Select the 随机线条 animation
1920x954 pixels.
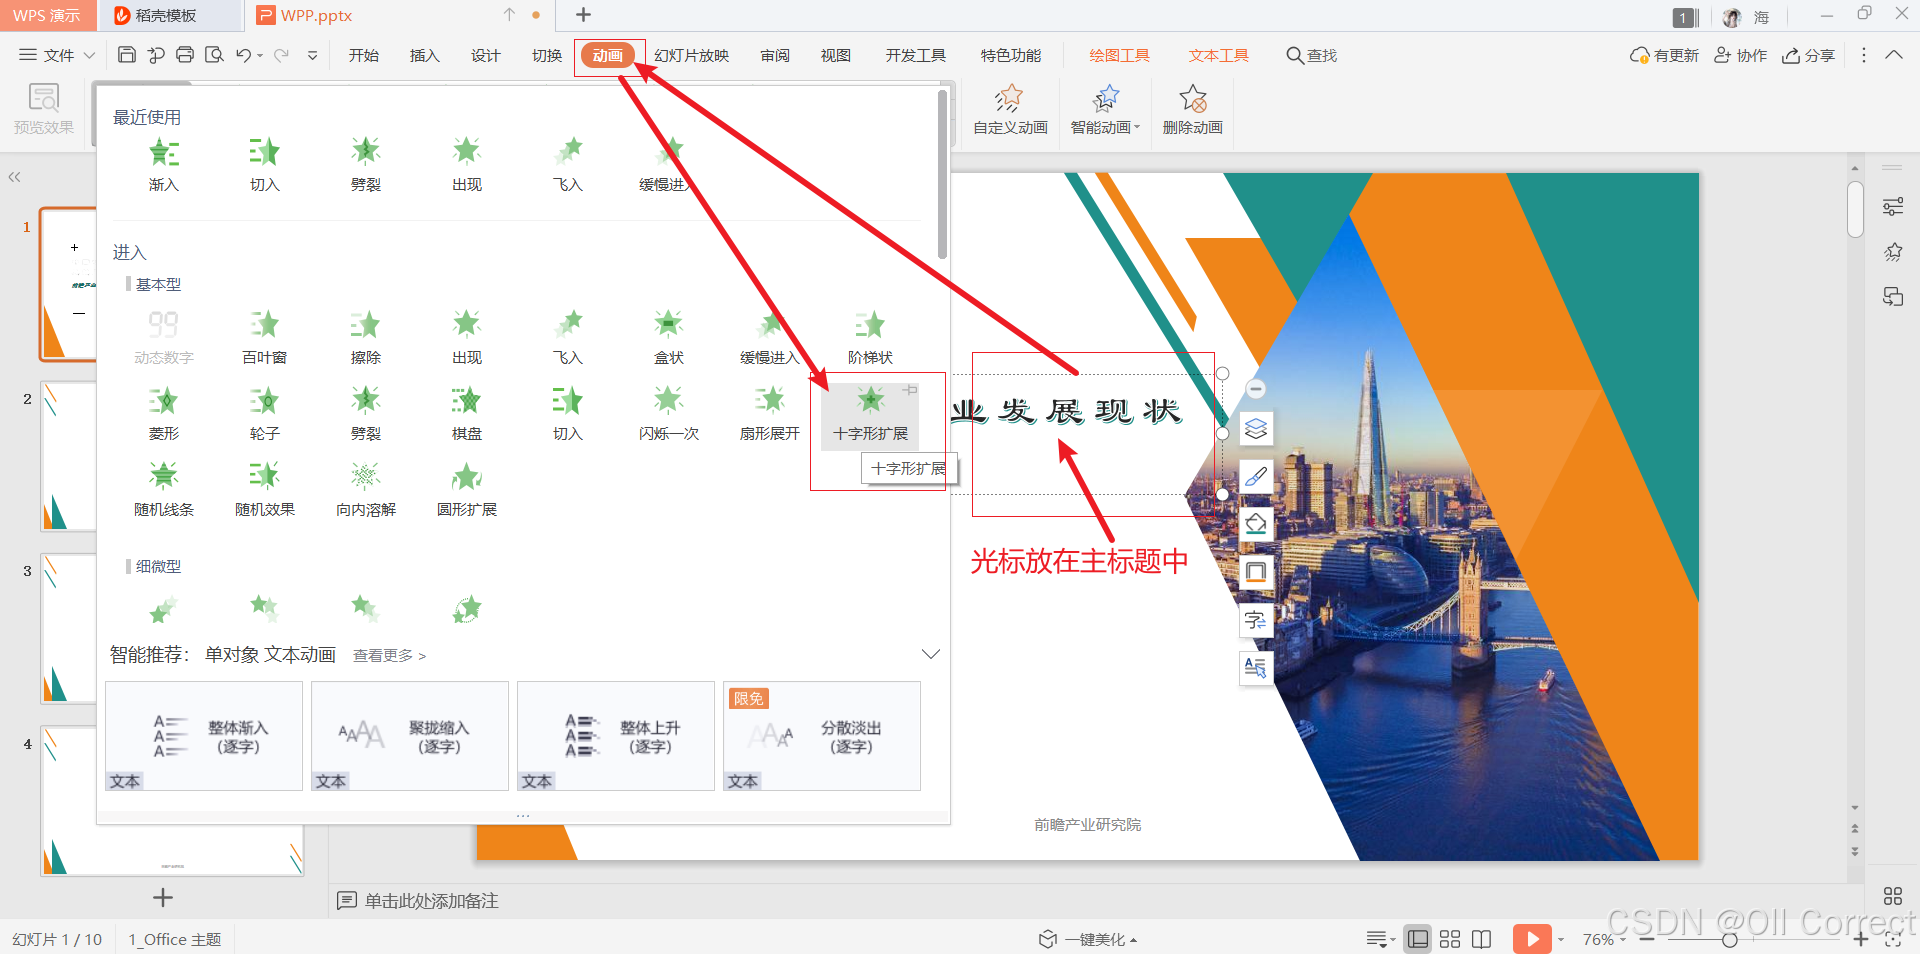(163, 489)
